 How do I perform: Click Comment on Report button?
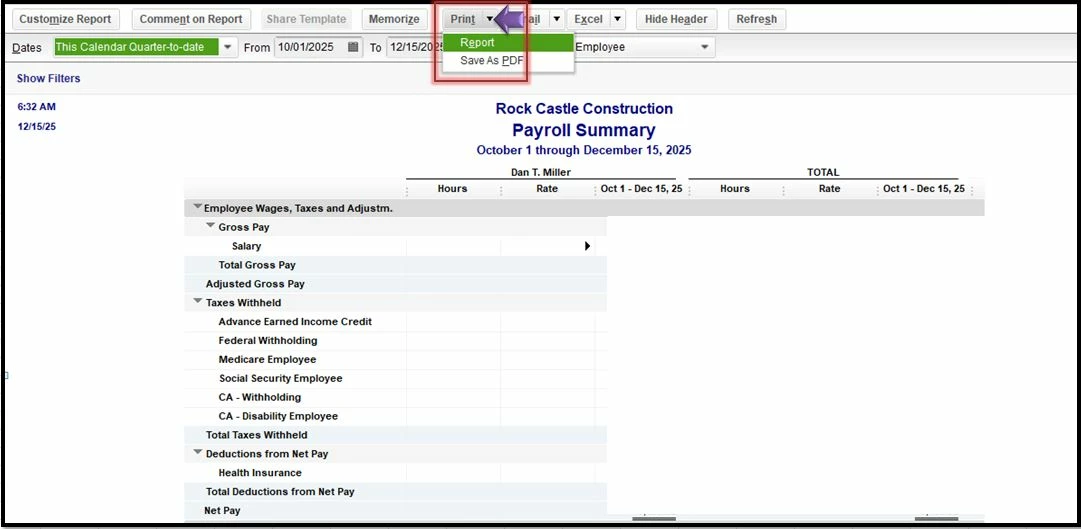click(x=191, y=19)
